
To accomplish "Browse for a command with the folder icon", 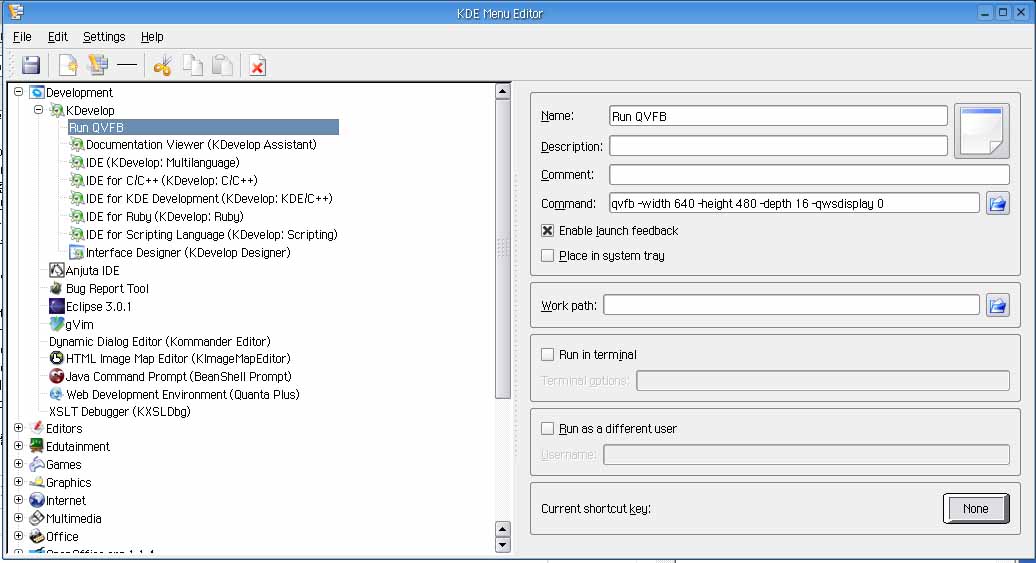I will point(998,204).
